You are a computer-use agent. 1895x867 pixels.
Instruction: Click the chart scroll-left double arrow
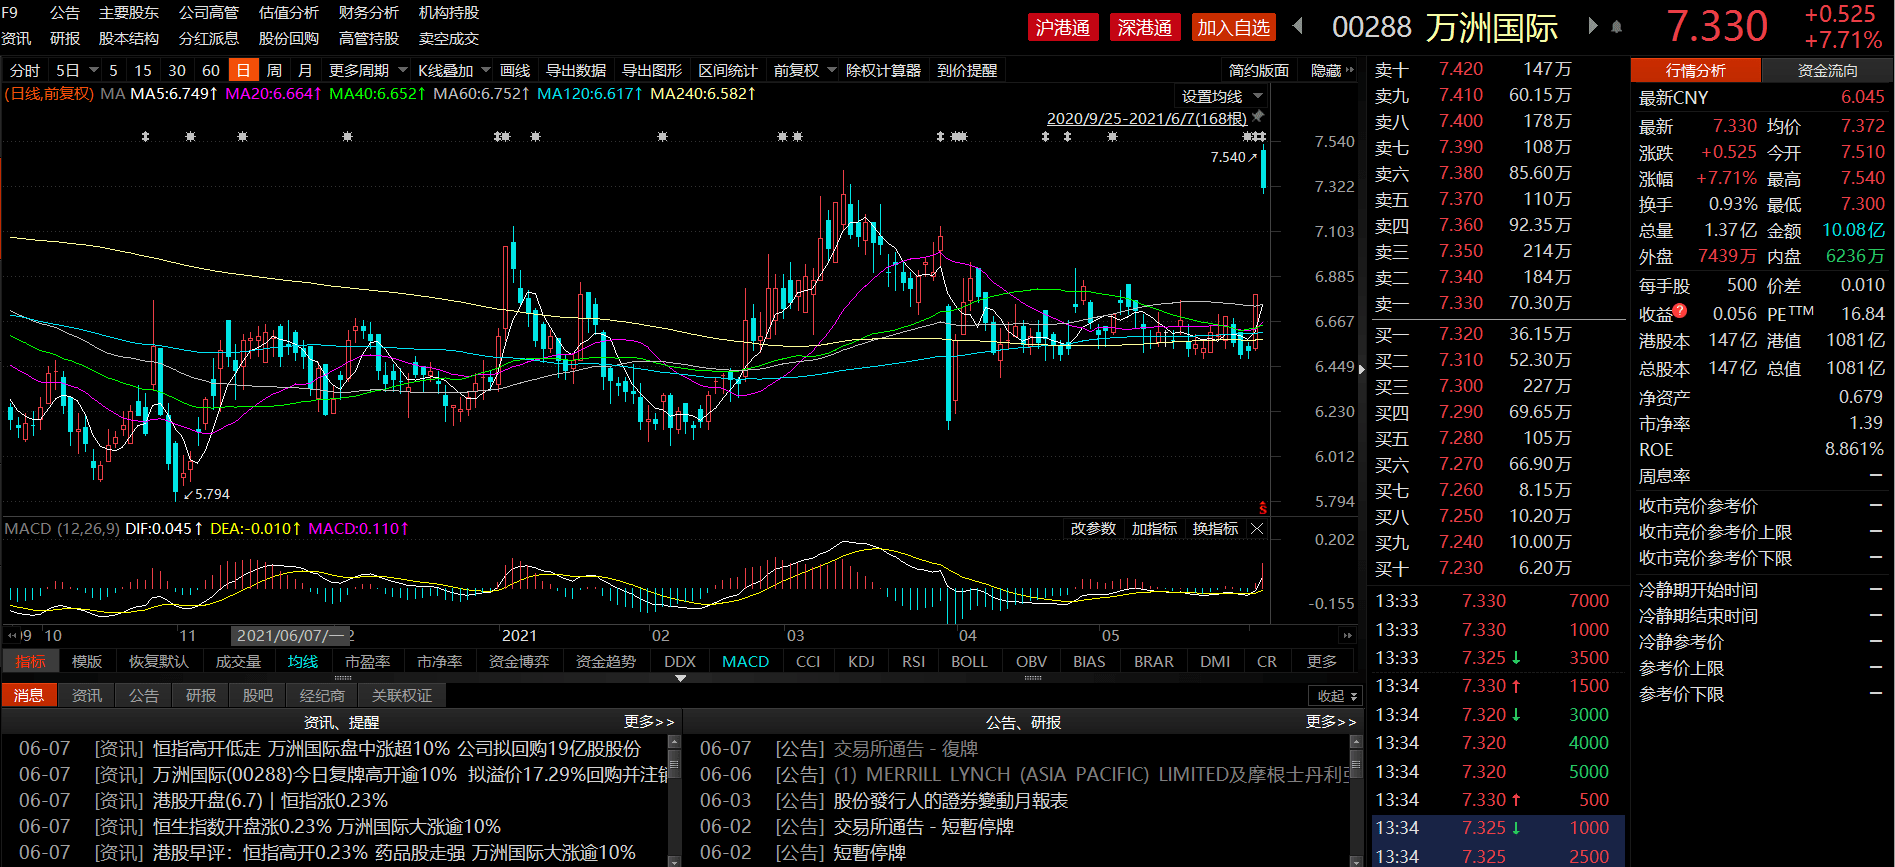click(x=12, y=635)
